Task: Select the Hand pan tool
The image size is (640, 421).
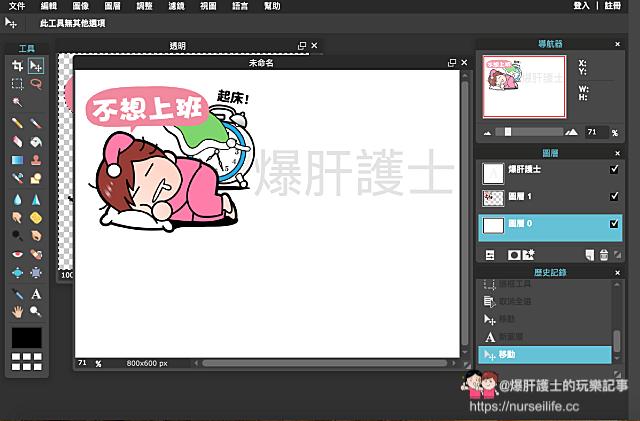Action: pos(18,312)
